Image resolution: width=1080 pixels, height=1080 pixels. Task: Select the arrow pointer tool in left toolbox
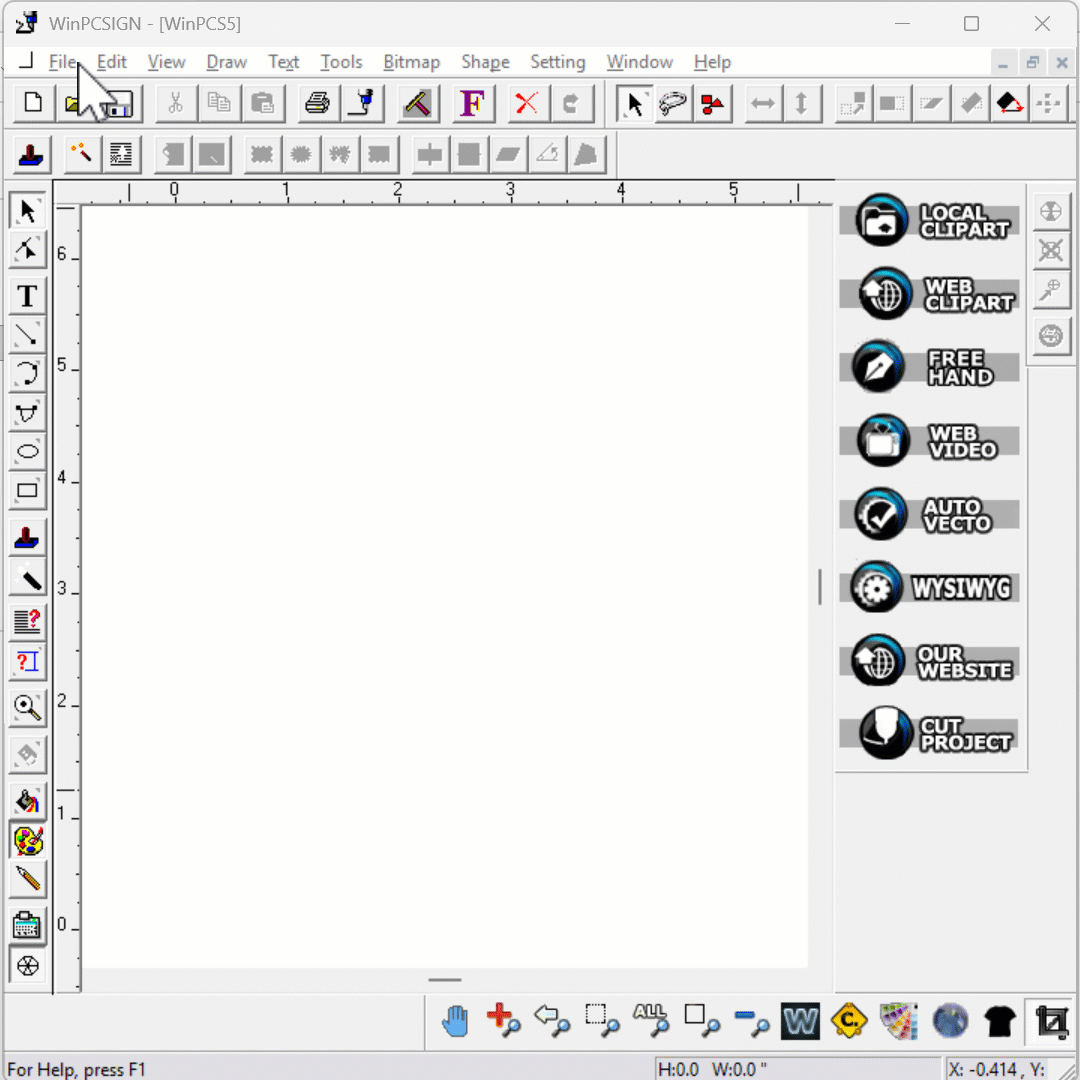28,211
